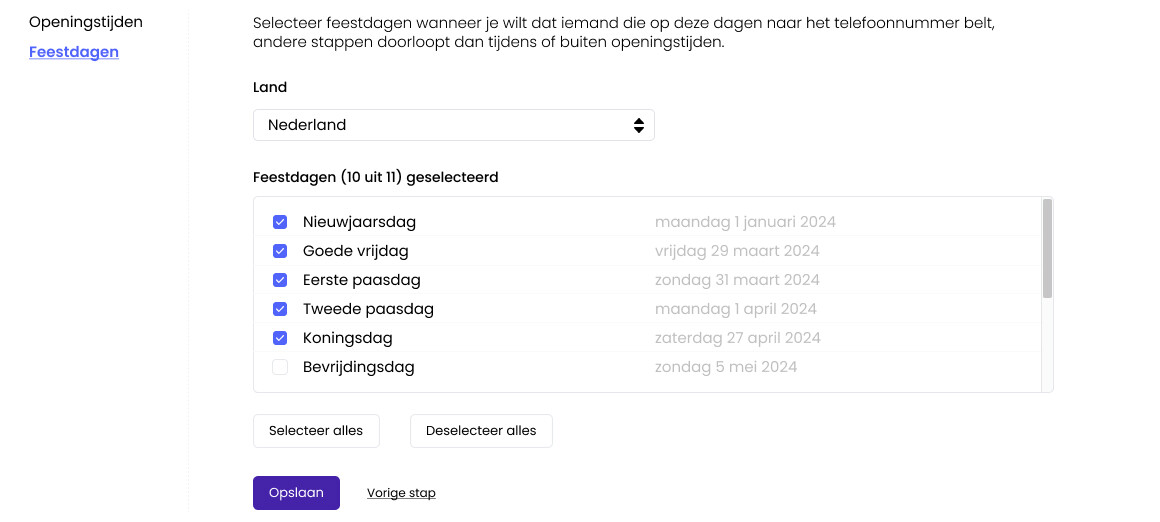Uncheck the Koningsdag checkbox

(280, 338)
